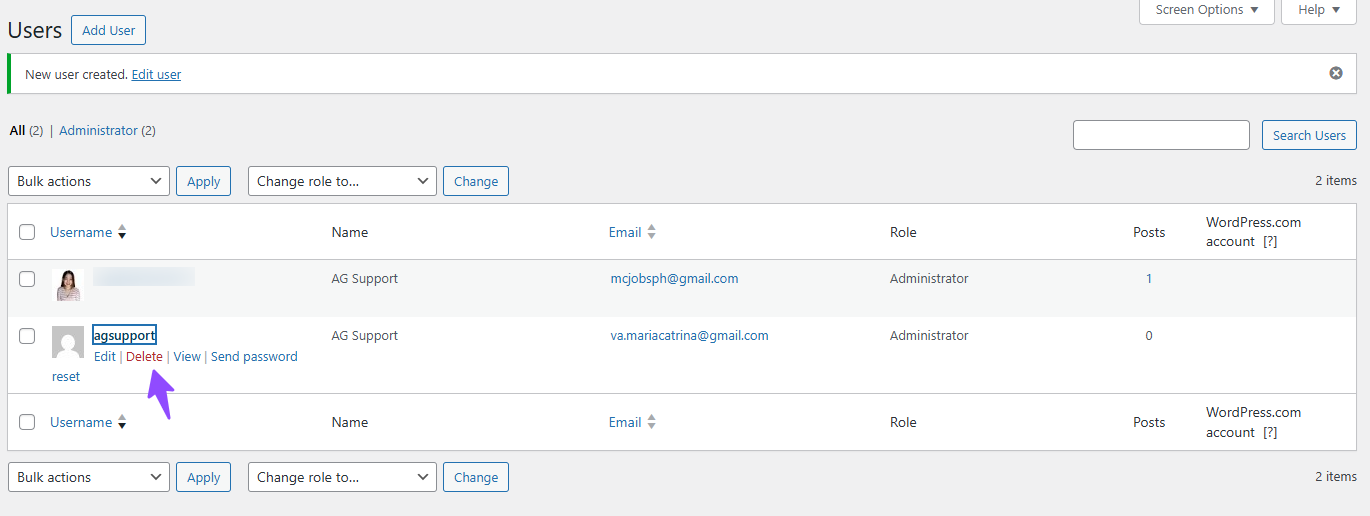Sort by Email using header sort arrows
The width and height of the screenshot is (1370, 516).
tap(651, 232)
